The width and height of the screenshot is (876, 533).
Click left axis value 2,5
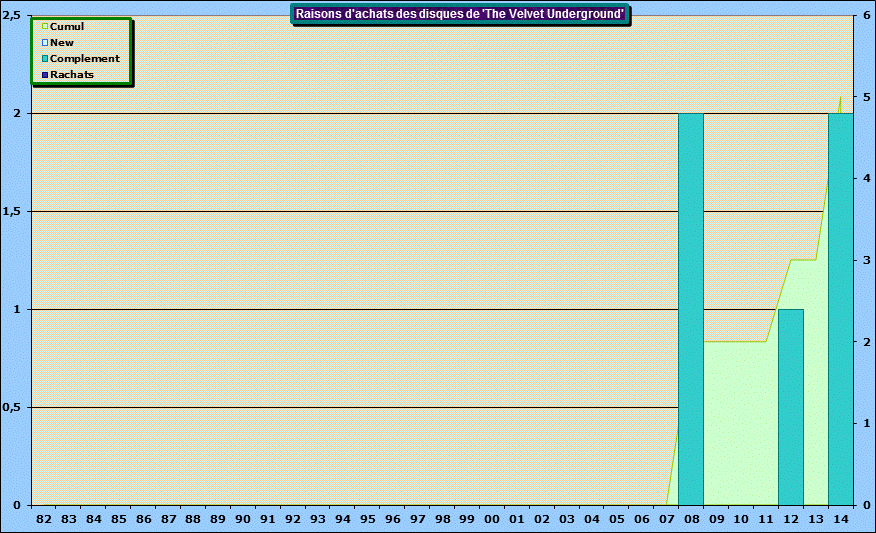pos(12,16)
